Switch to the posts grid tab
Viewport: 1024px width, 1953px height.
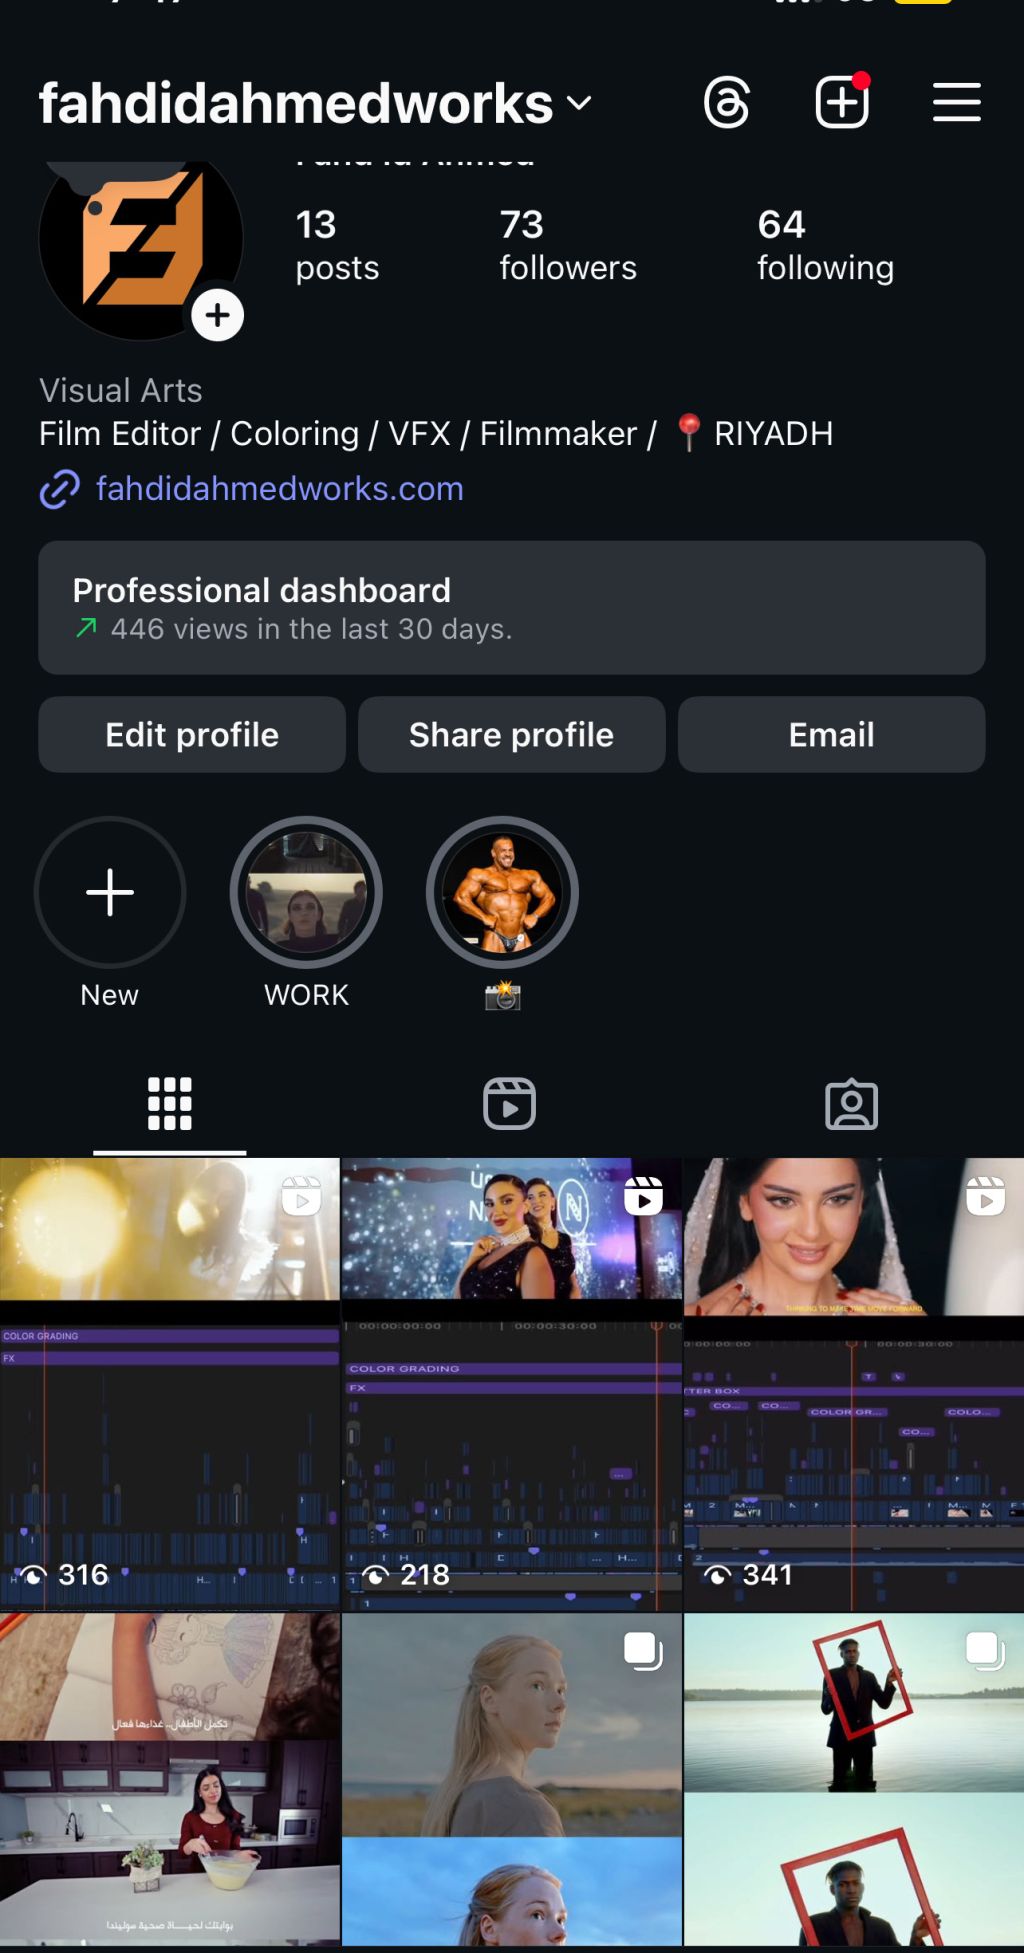(x=170, y=1104)
